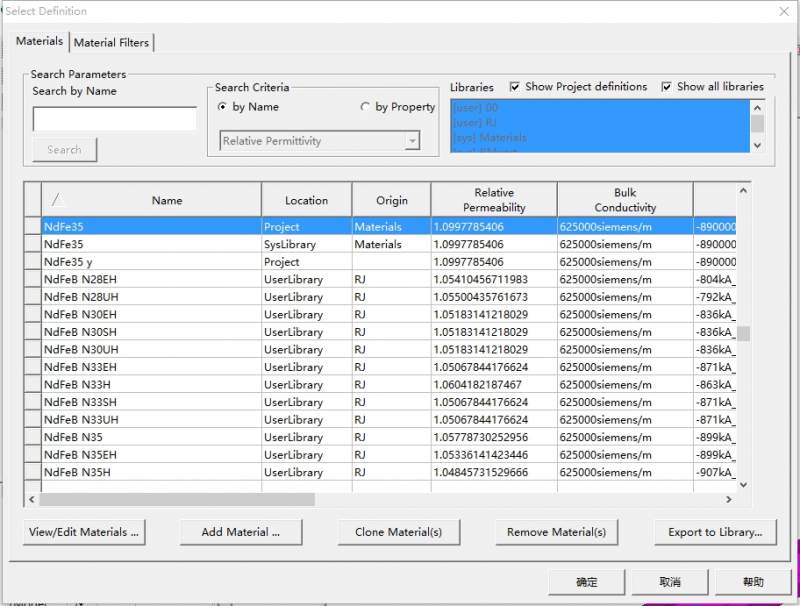The height and width of the screenshot is (606, 800).
Task: Click the Add Material button
Action: (x=241, y=532)
